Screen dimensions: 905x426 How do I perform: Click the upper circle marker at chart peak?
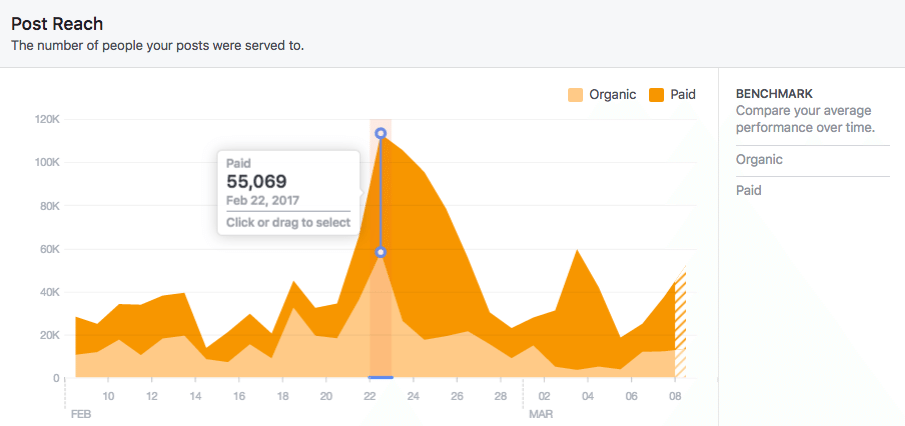[381, 133]
